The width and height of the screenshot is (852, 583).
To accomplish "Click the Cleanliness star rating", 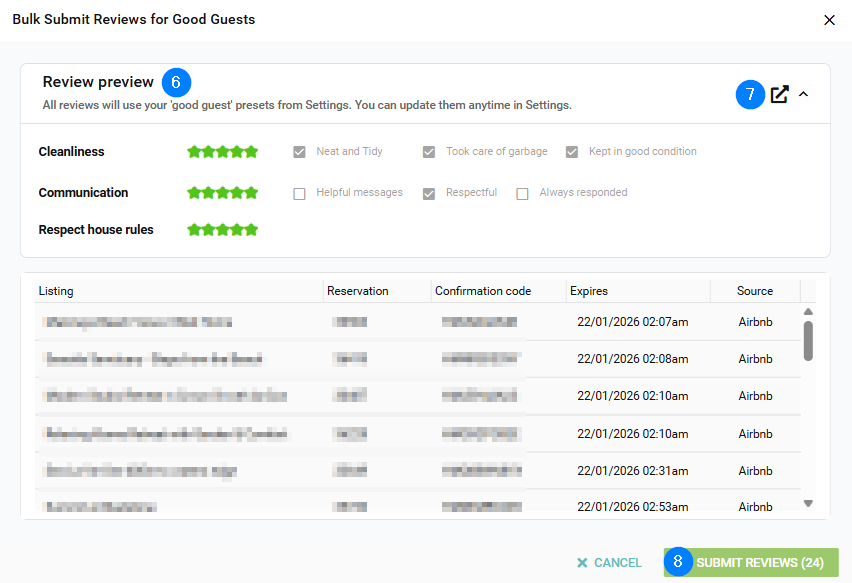I will (x=223, y=152).
